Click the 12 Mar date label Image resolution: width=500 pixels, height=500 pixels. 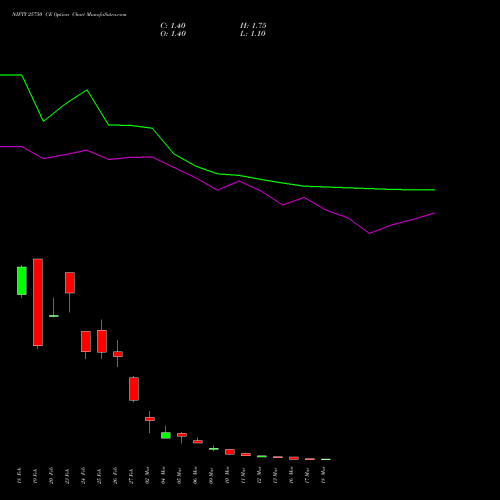point(259,476)
